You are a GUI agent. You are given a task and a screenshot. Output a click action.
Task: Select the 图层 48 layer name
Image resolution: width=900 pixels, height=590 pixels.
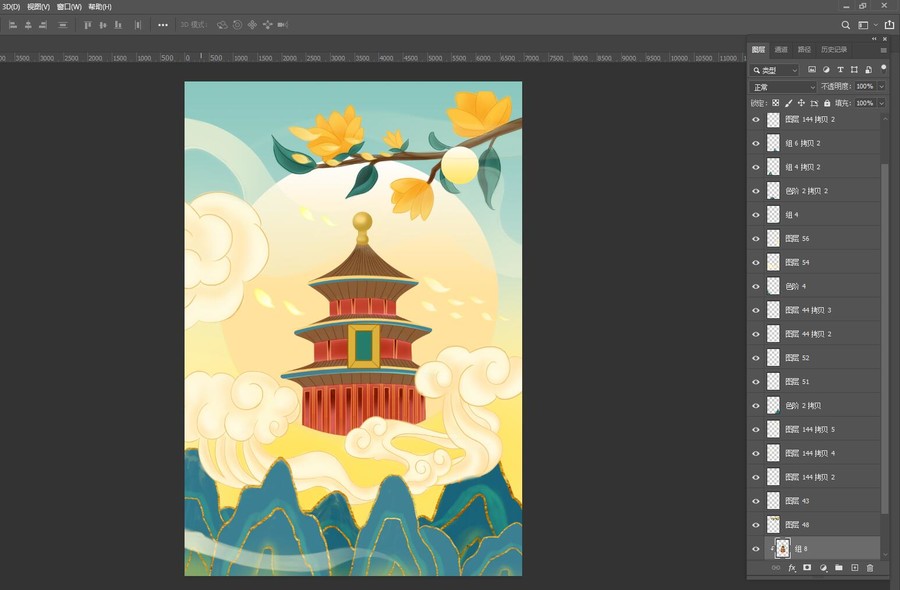point(797,525)
